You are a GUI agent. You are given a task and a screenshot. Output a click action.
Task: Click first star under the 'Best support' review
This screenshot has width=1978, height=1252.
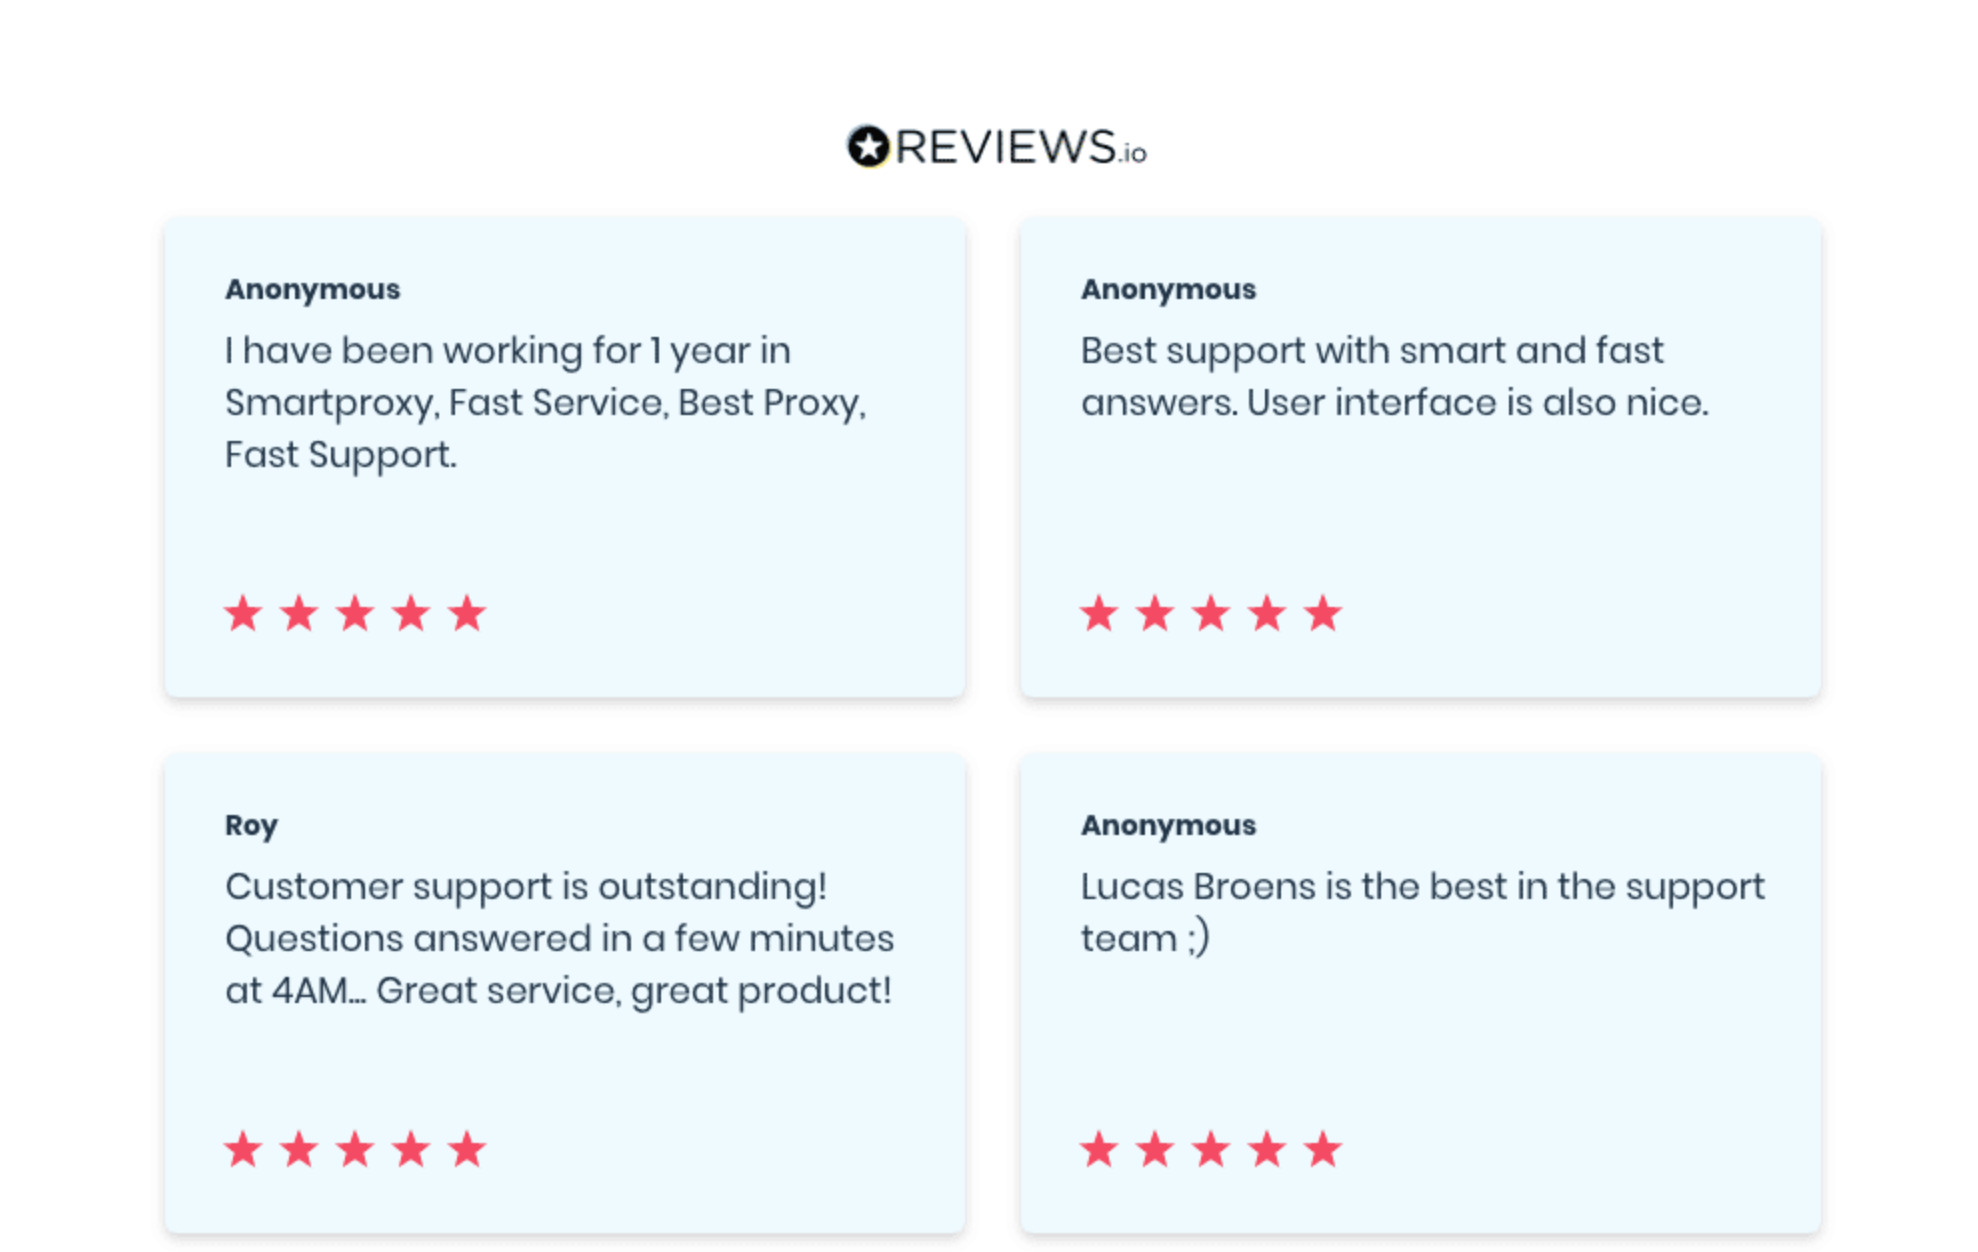(x=1099, y=613)
